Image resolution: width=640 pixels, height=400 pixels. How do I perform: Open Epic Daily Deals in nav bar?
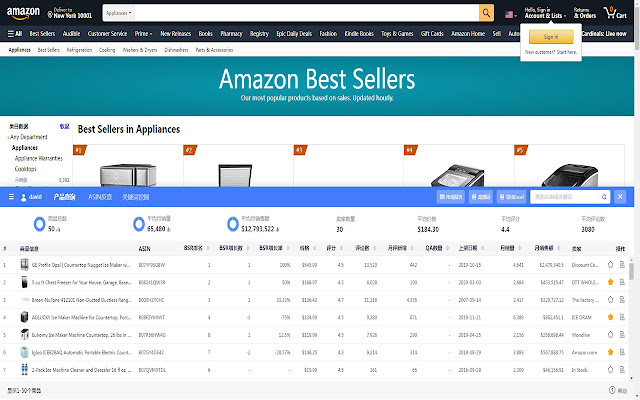coord(294,34)
